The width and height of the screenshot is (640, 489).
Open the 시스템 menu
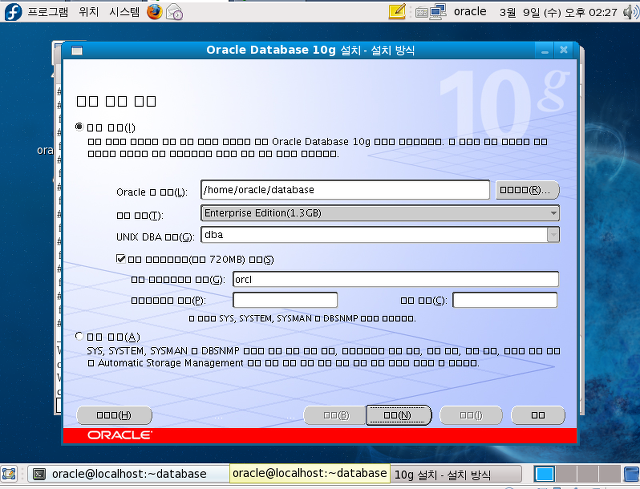tap(124, 12)
